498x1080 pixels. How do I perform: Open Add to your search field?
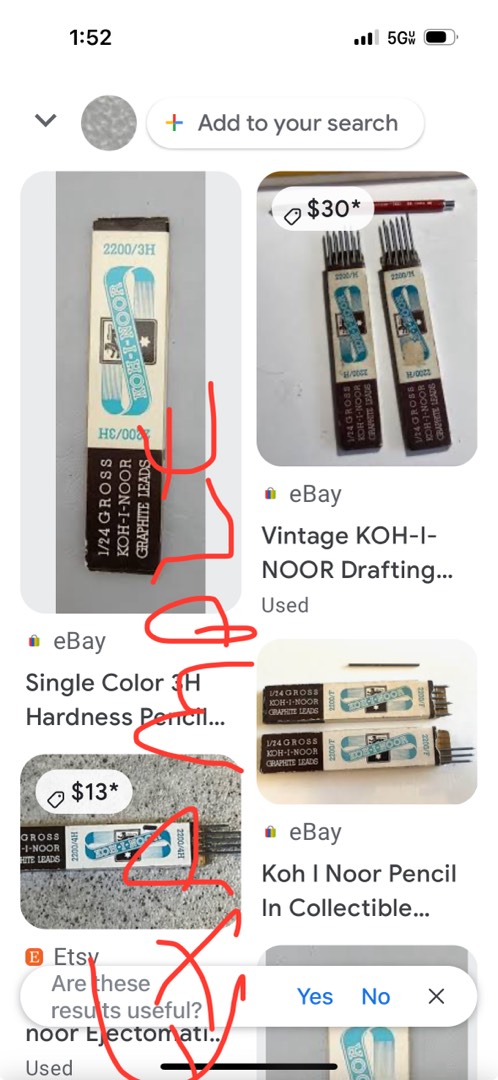click(x=284, y=123)
